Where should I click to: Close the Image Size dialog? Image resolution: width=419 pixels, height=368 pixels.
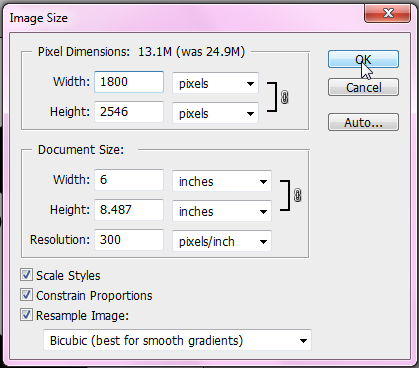[387, 14]
